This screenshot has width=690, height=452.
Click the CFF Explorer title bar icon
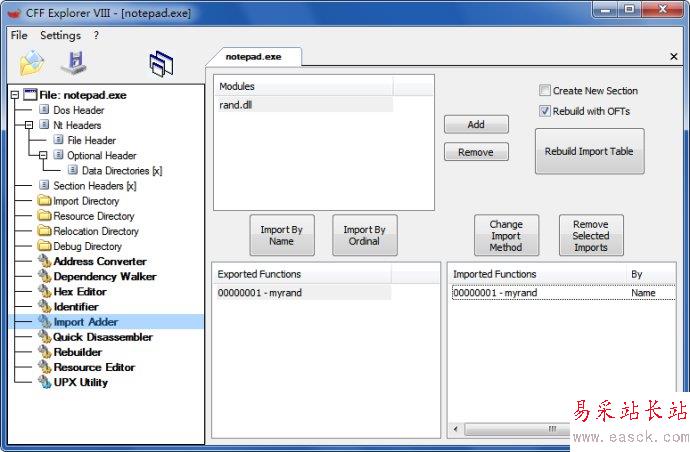pos(14,13)
